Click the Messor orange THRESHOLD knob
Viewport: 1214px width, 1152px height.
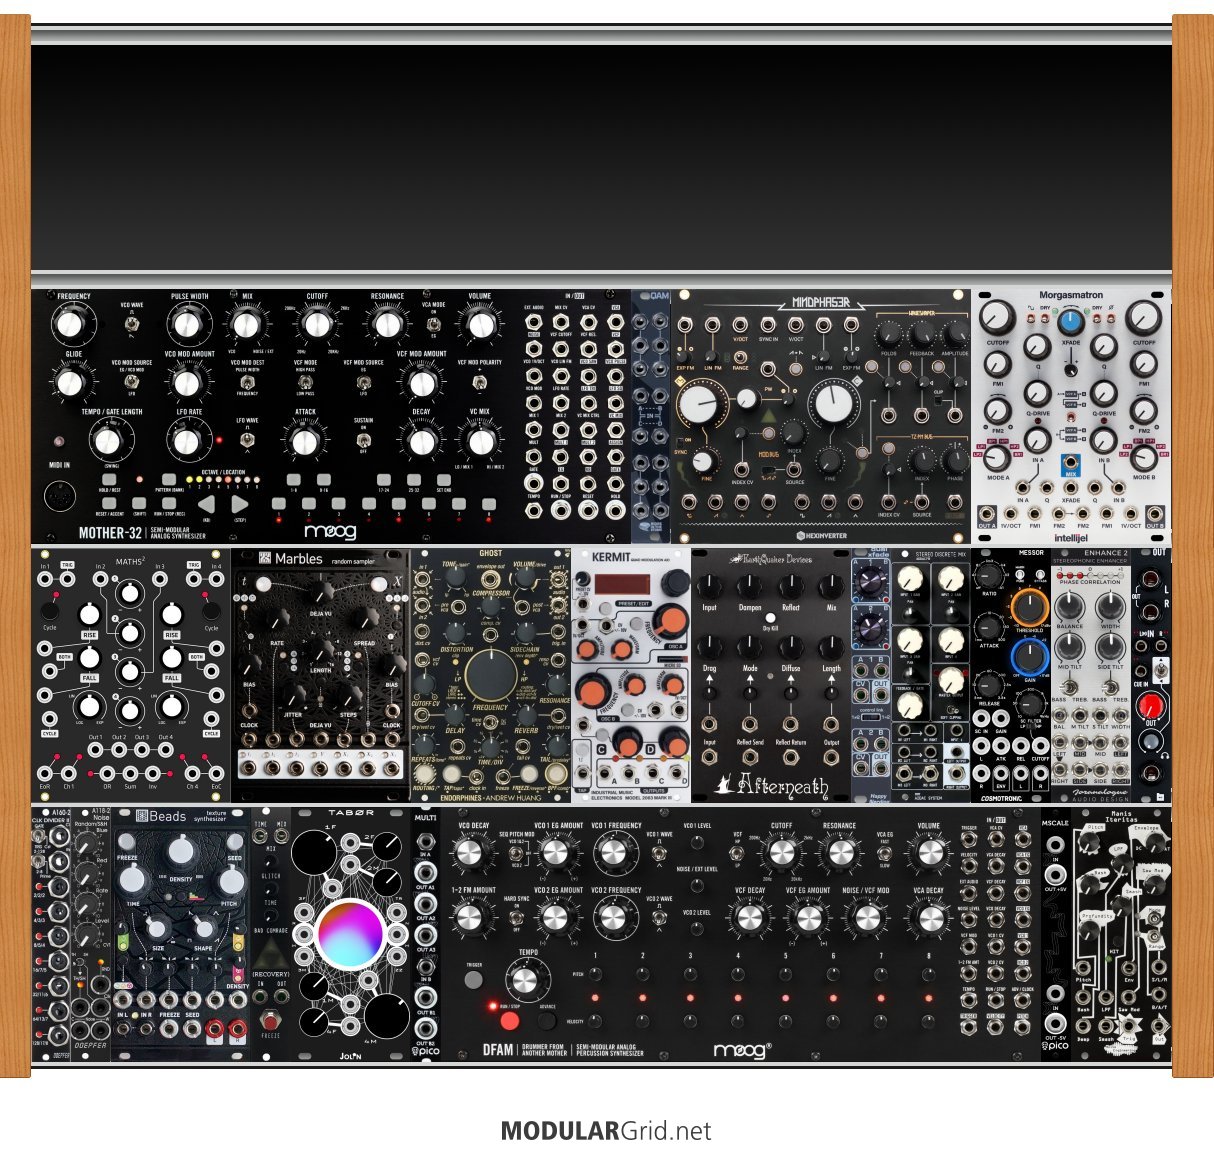tap(1030, 607)
